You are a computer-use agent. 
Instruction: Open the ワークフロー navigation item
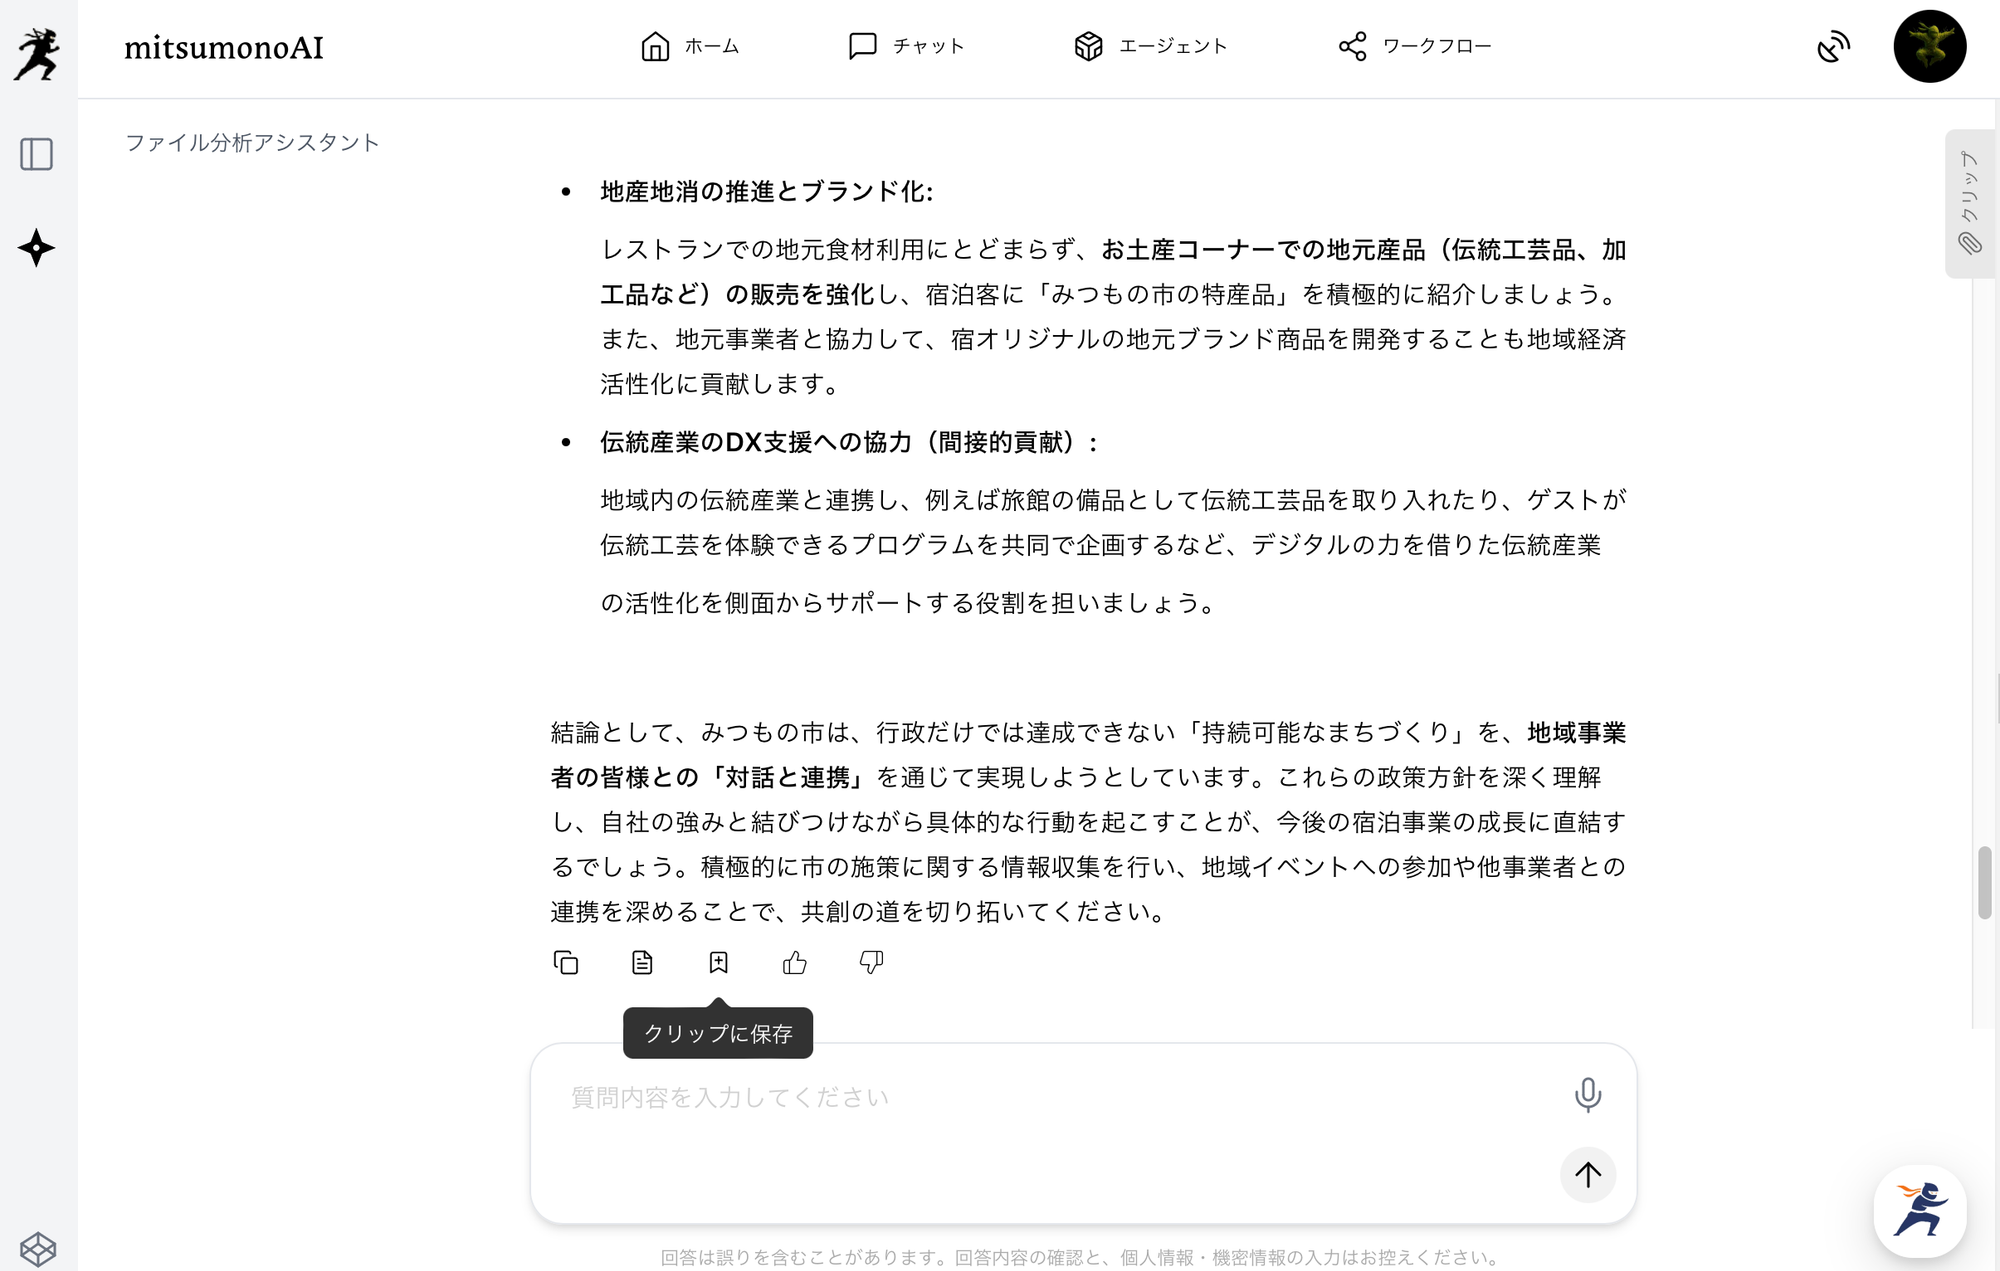point(1415,46)
